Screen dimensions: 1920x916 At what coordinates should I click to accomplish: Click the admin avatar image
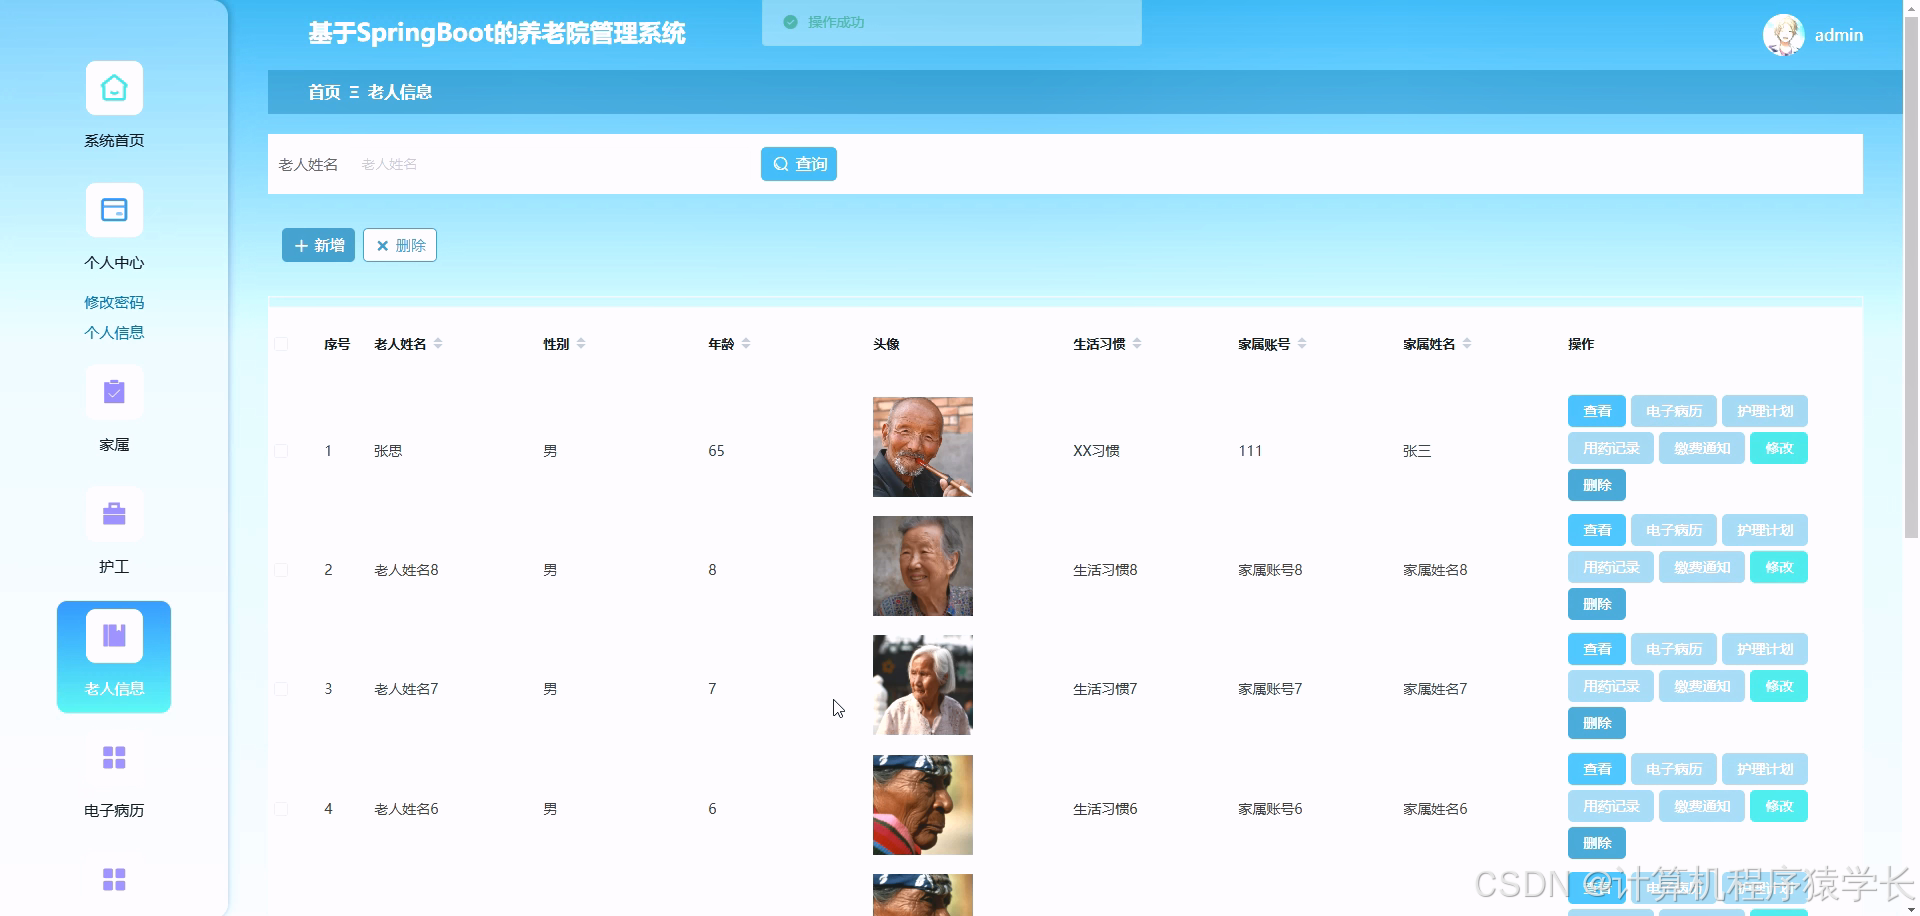pyautogui.click(x=1783, y=34)
